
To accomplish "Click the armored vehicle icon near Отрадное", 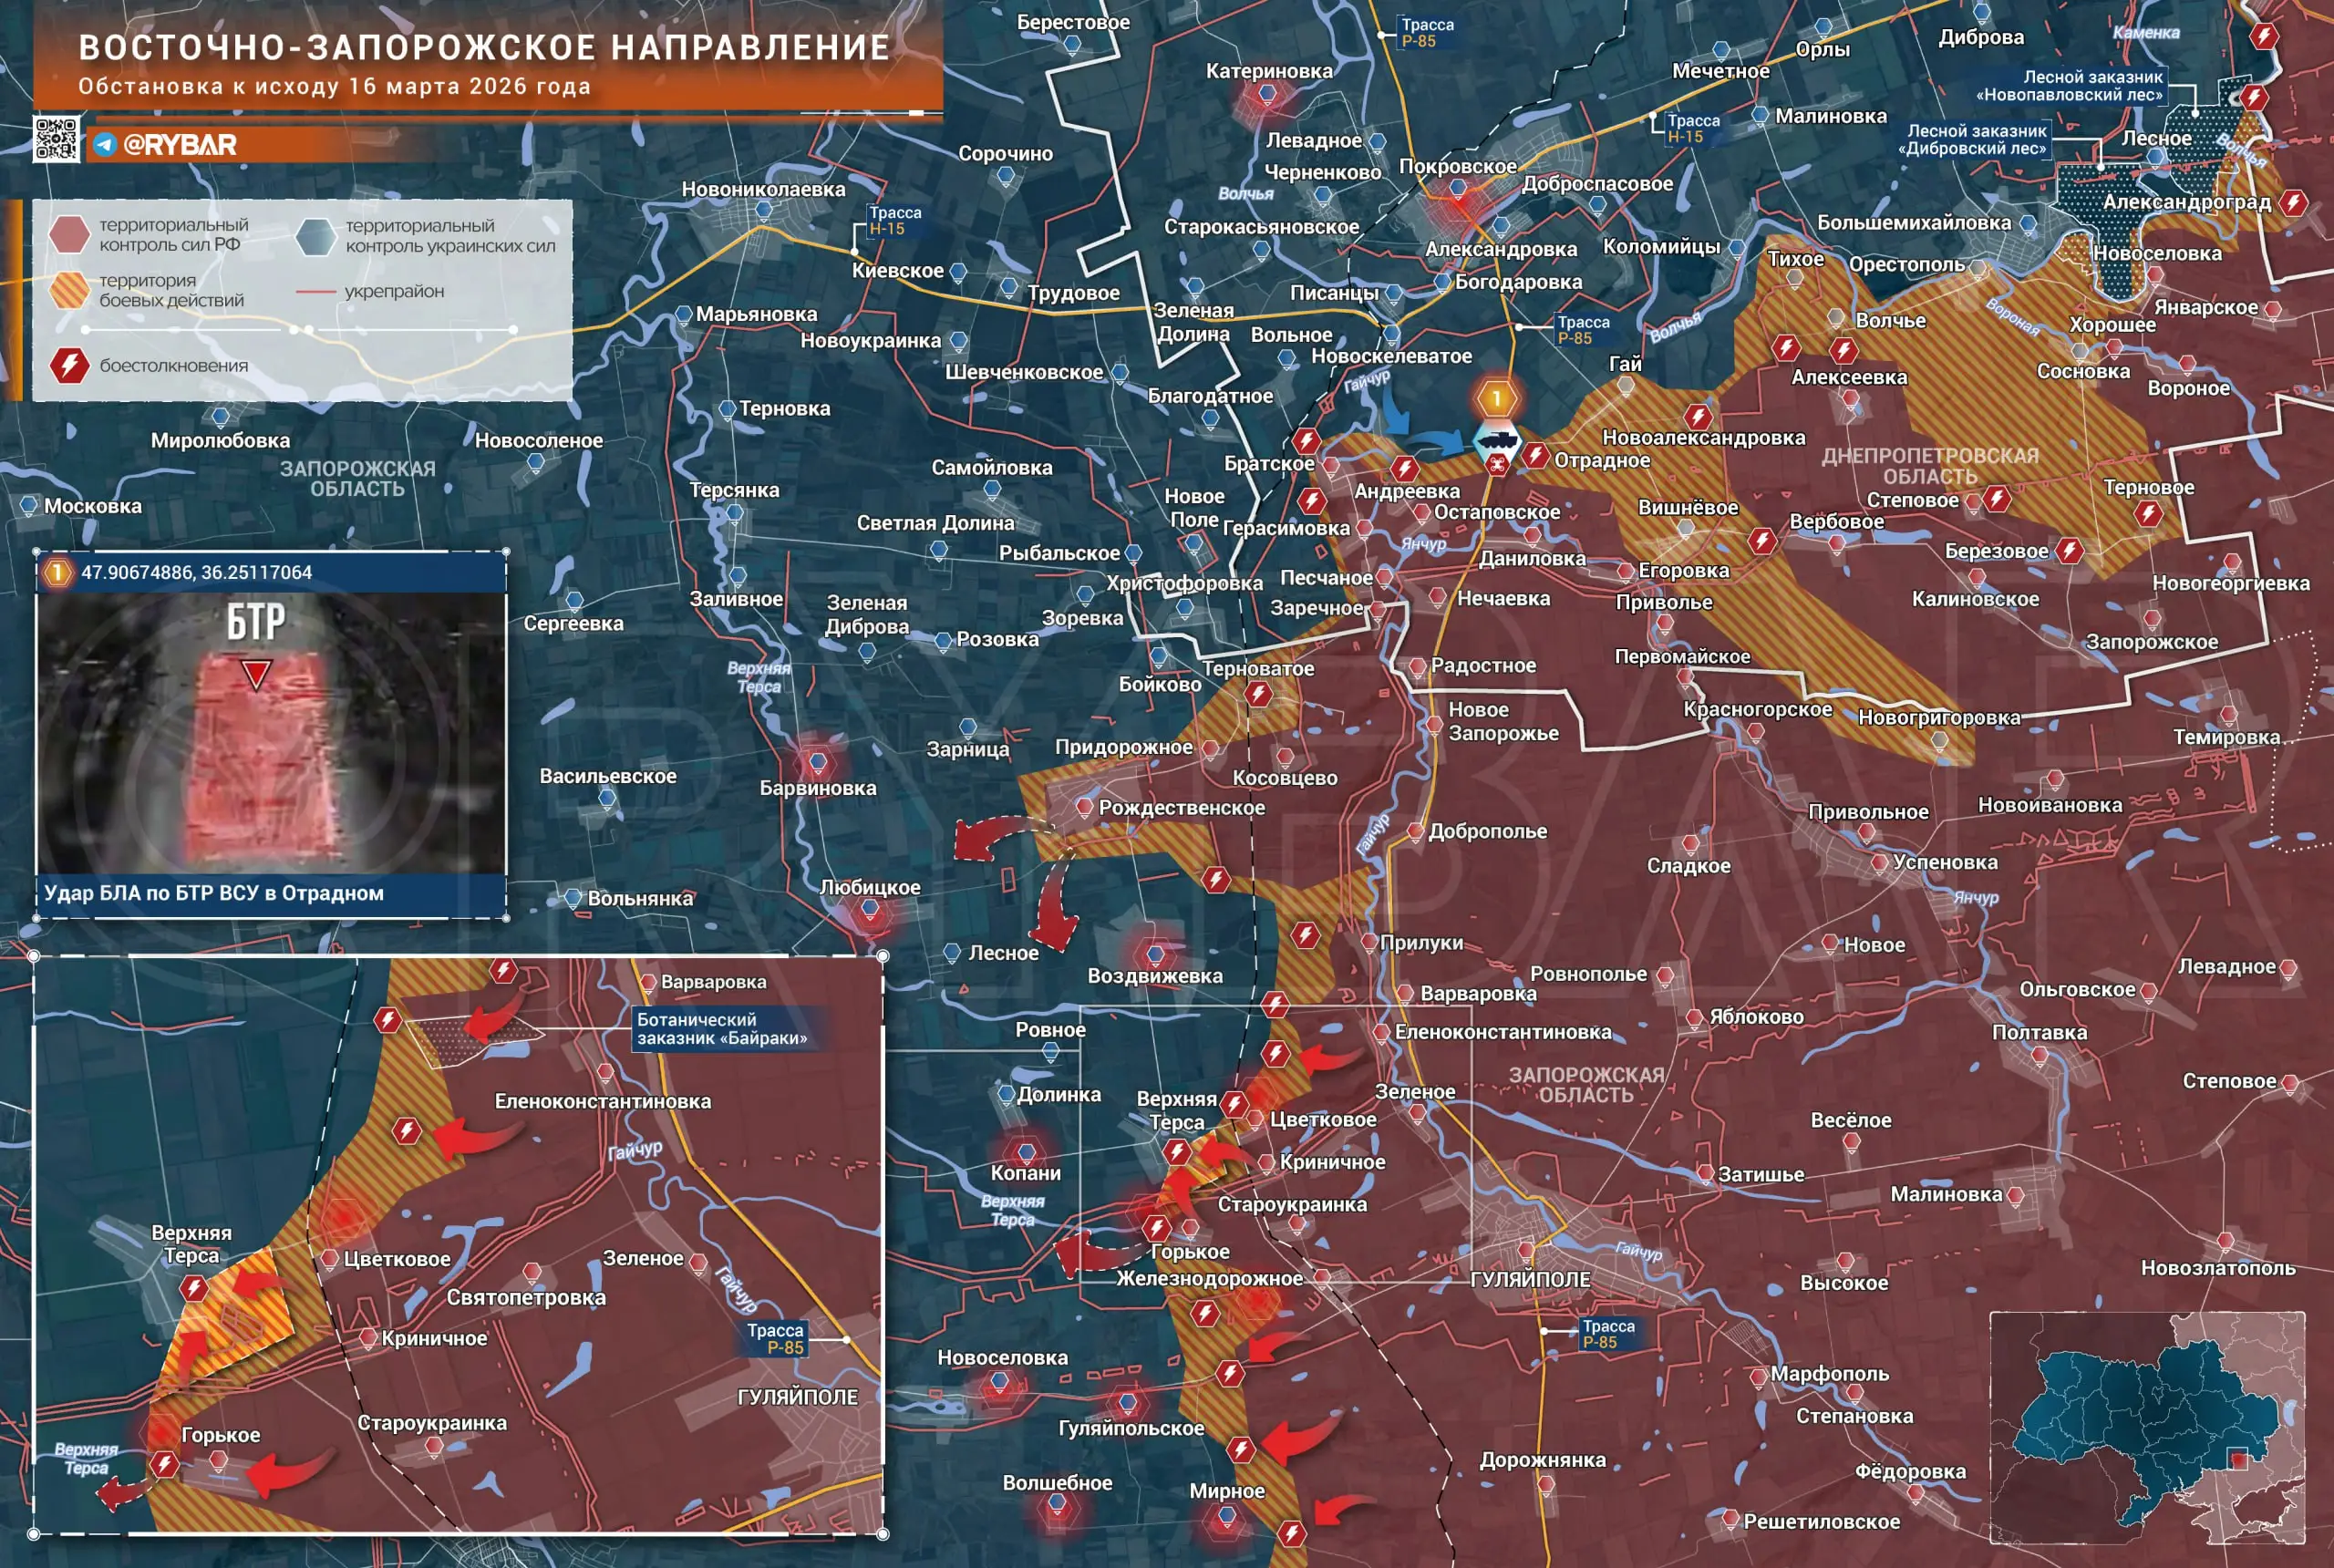I will [x=1496, y=440].
